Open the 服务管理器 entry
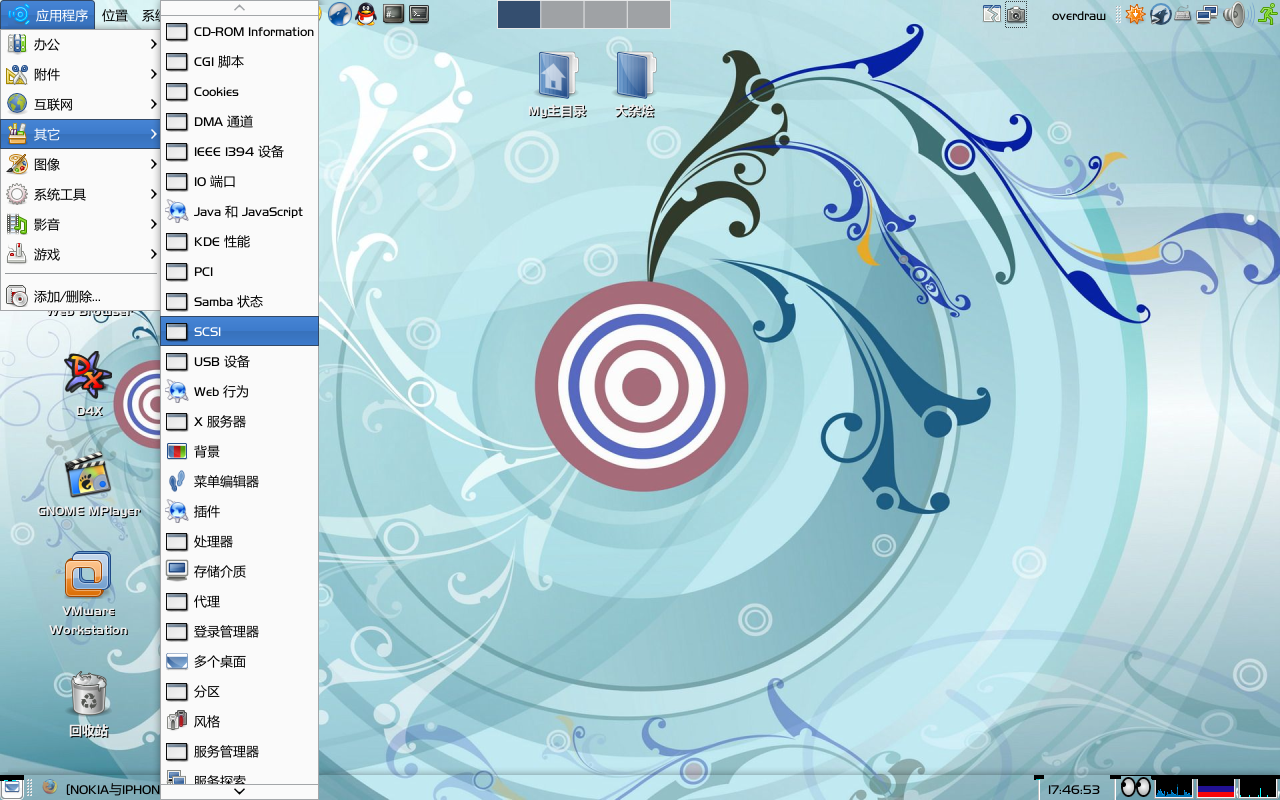 [x=239, y=751]
